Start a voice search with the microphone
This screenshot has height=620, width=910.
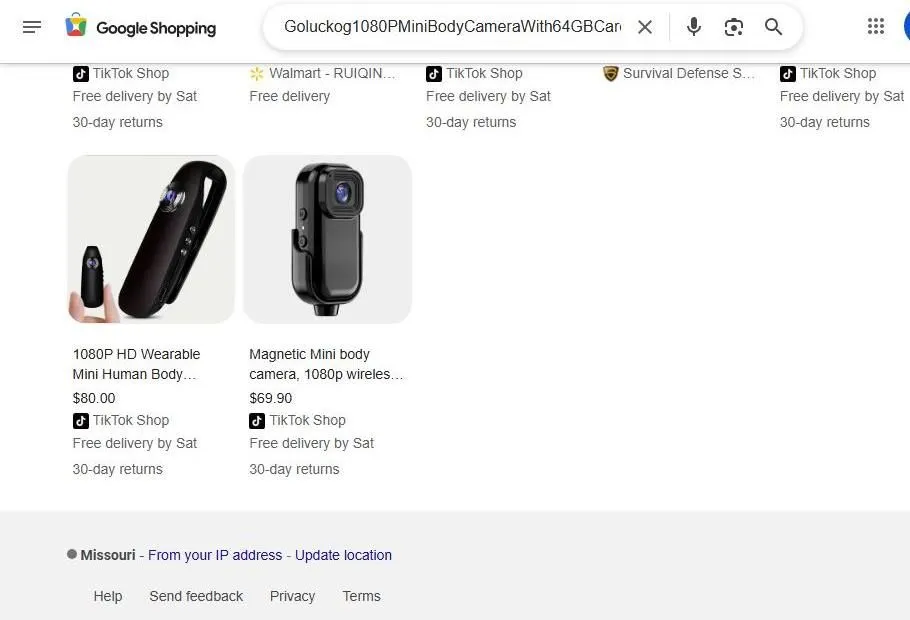pyautogui.click(x=693, y=27)
